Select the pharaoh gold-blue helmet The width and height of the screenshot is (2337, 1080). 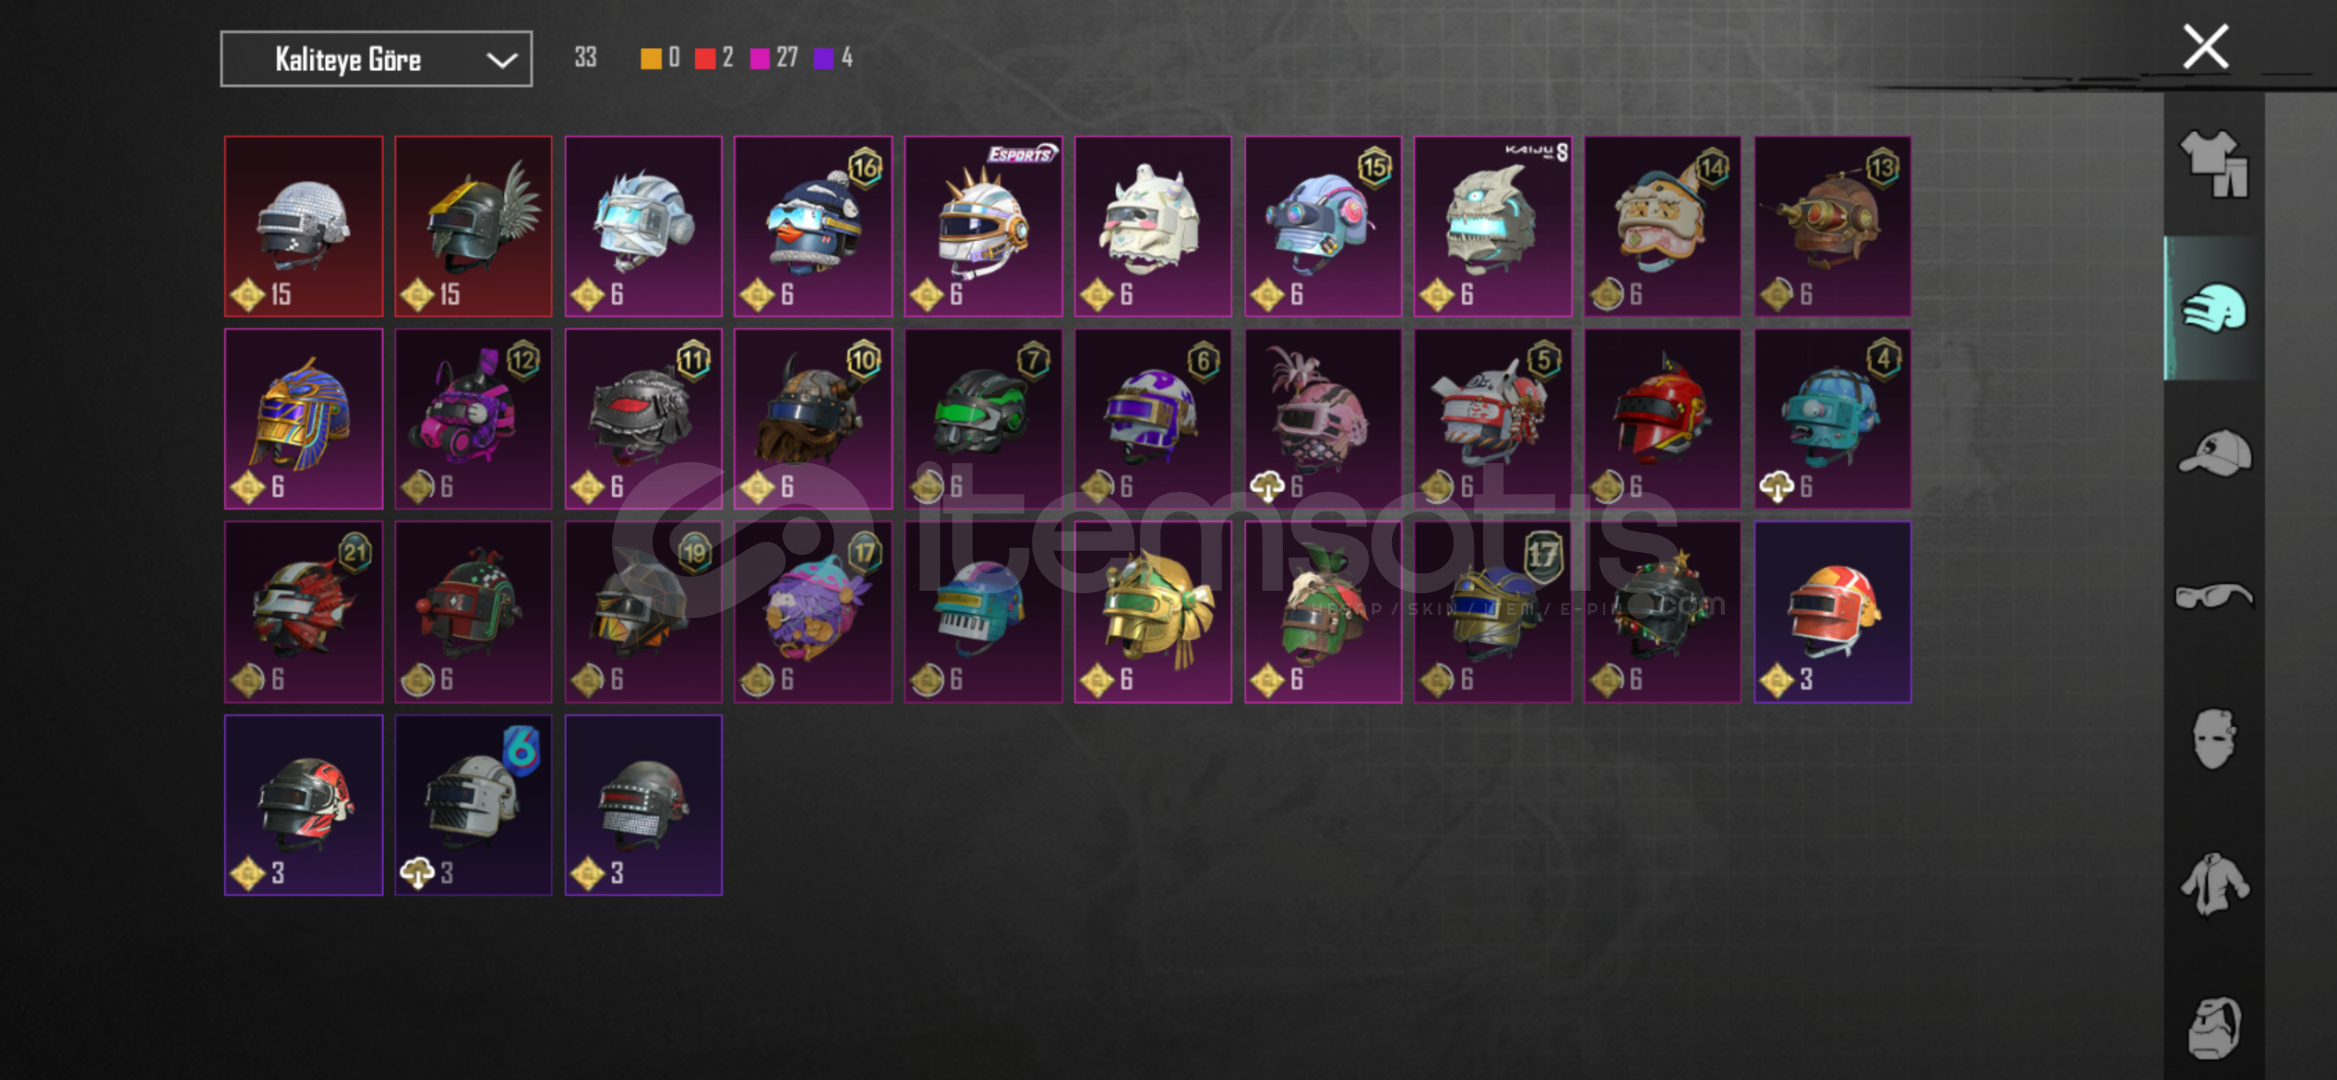(304, 419)
